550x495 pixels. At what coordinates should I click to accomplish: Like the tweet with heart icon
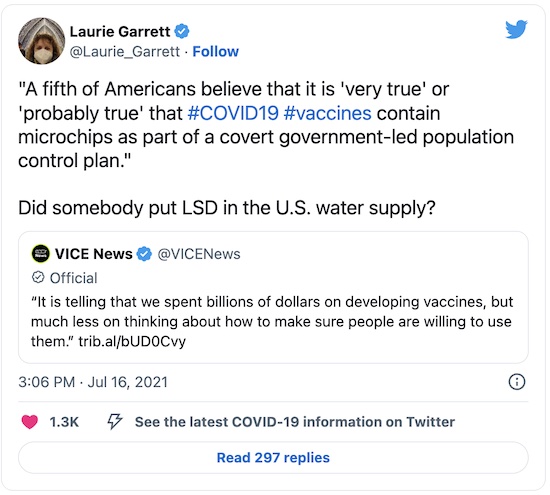pyautogui.click(x=29, y=422)
